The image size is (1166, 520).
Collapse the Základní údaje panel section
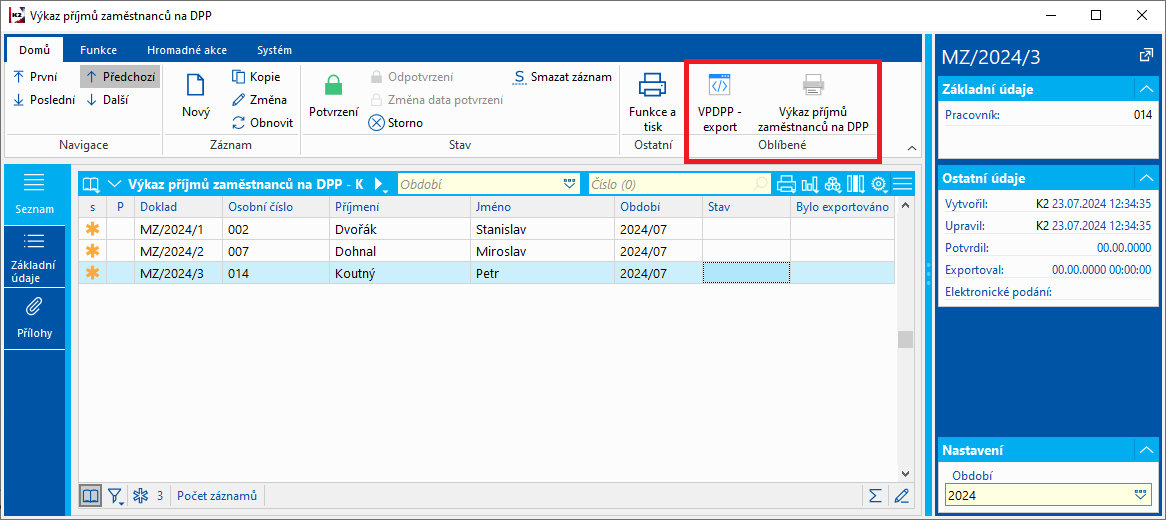click(x=1144, y=90)
